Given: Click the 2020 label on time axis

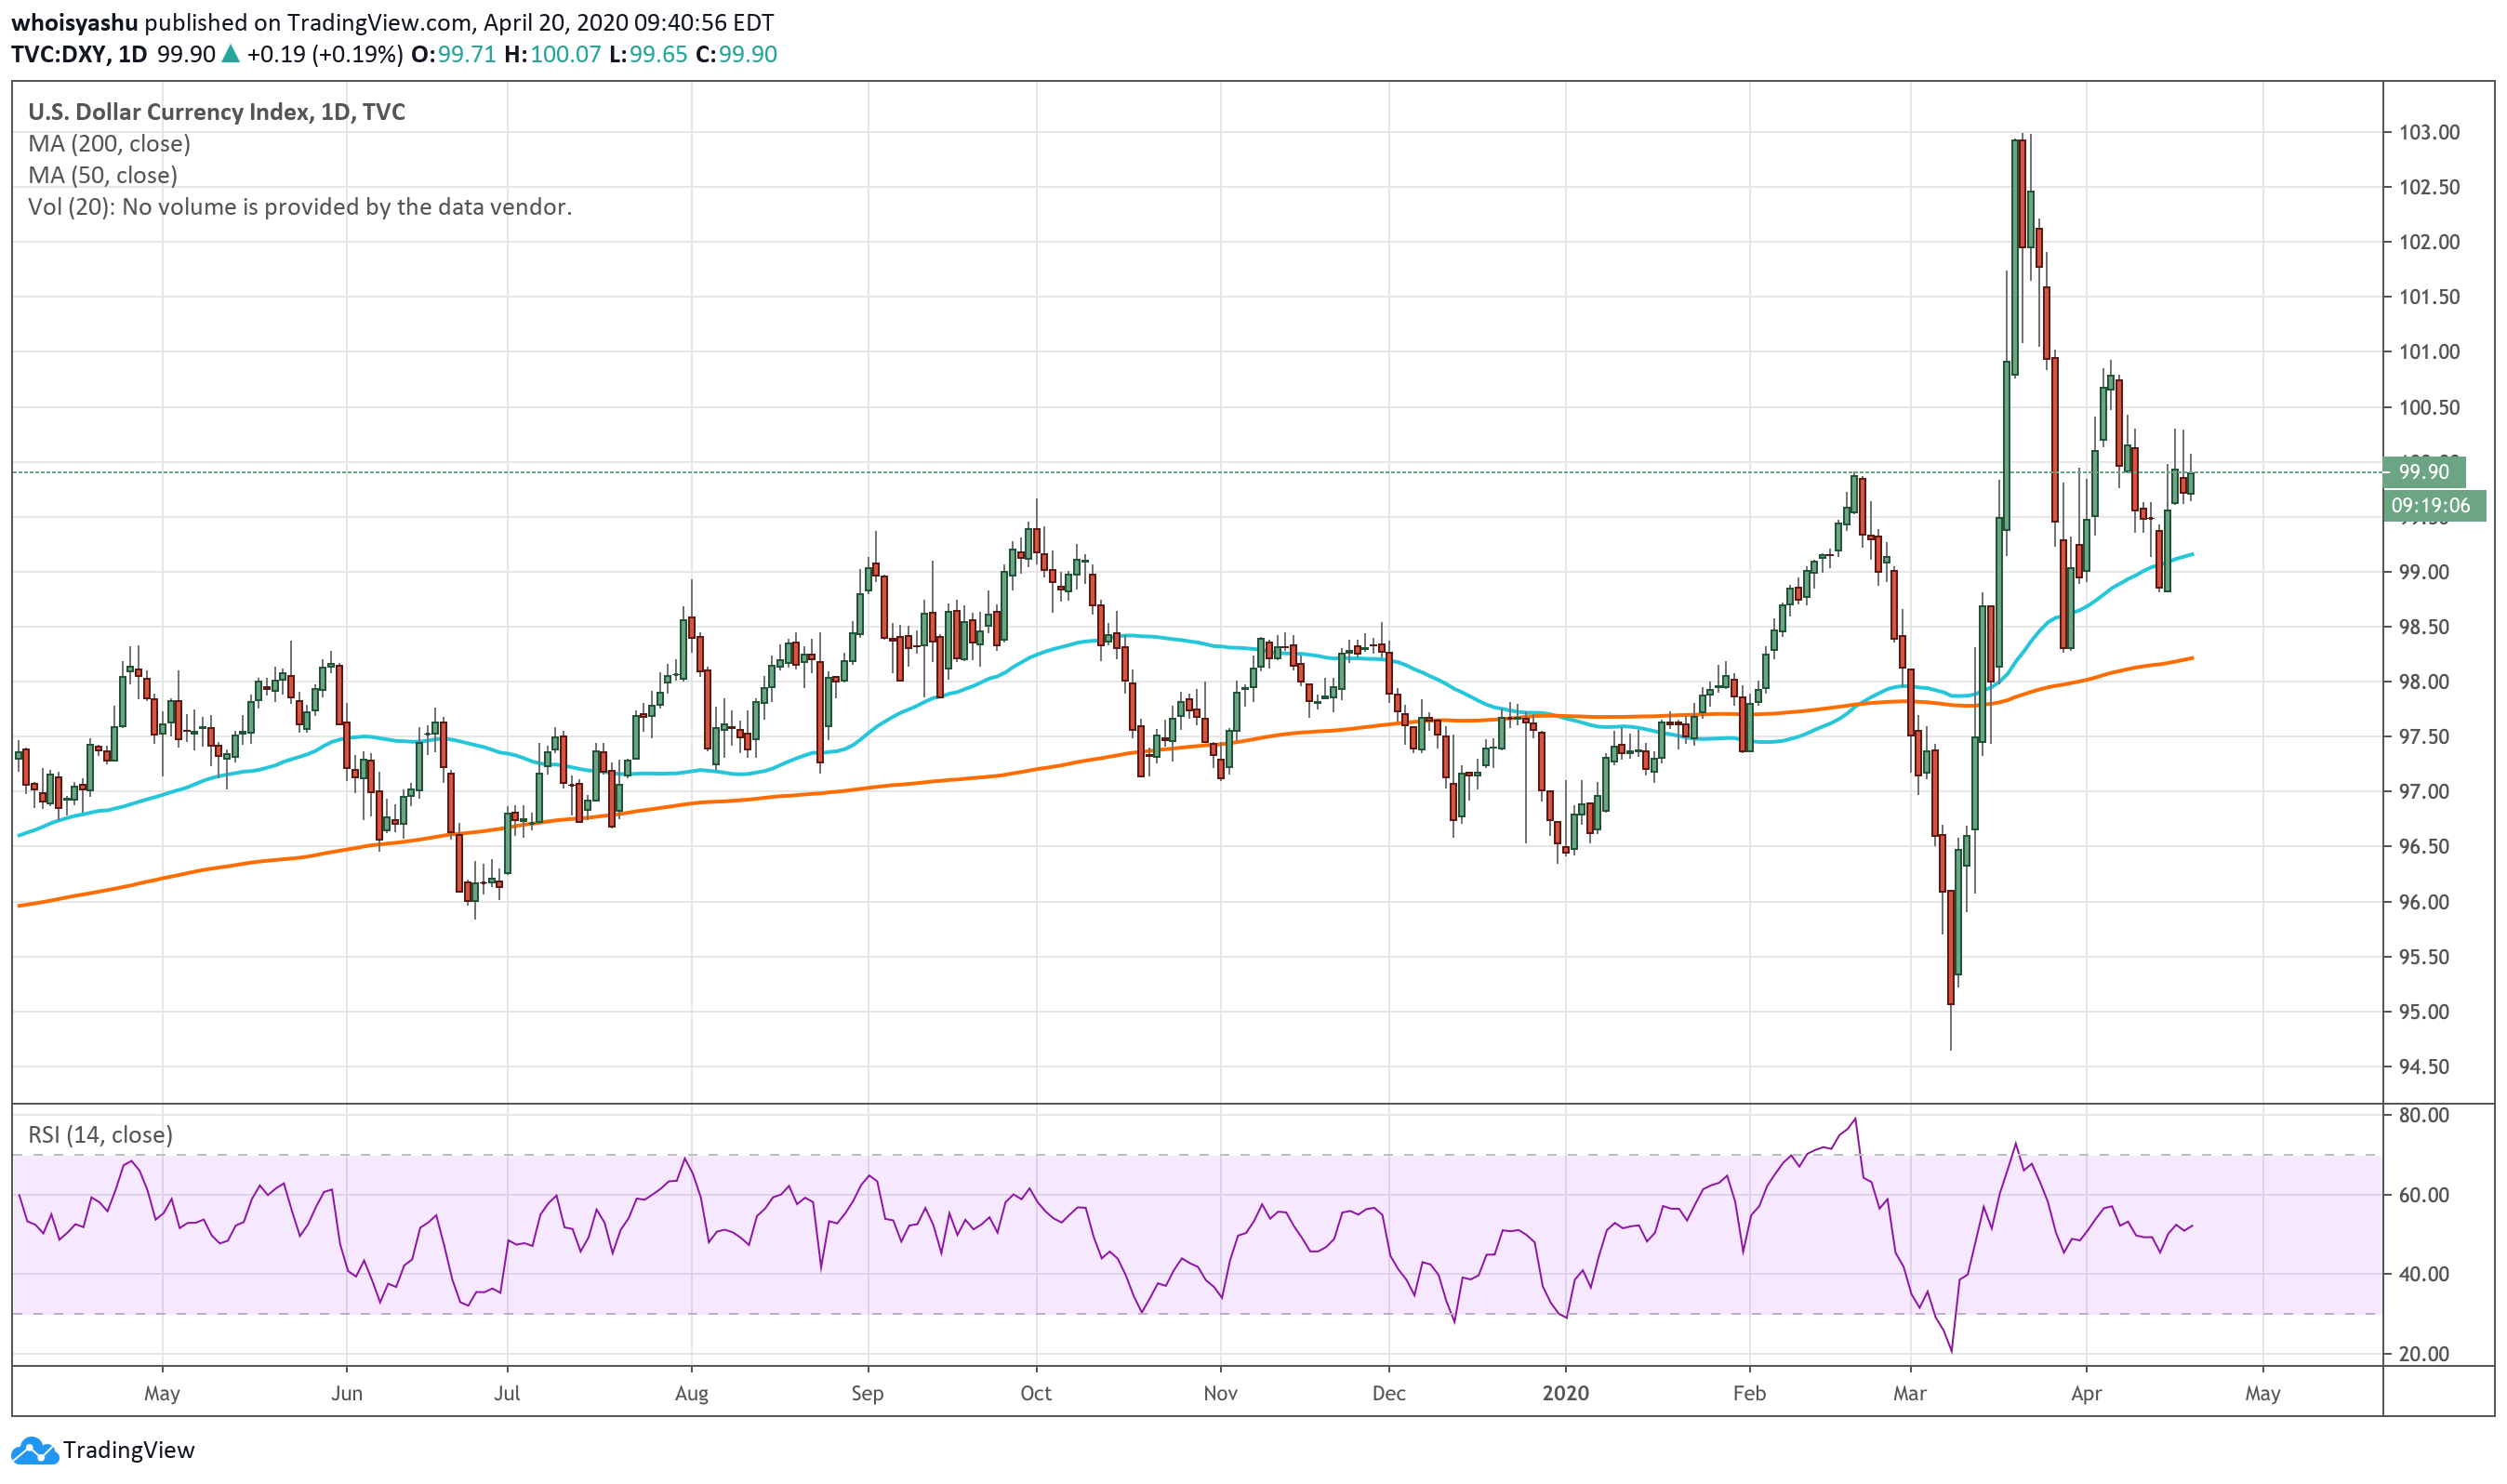Looking at the screenshot, I should click(1565, 1394).
